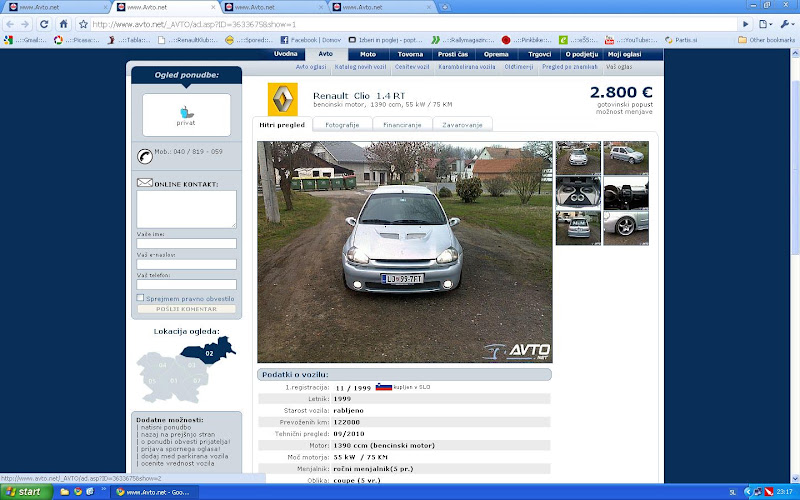800x500 pixels.
Task: Click the Go arrow beside the address bar
Action: click(745, 24)
